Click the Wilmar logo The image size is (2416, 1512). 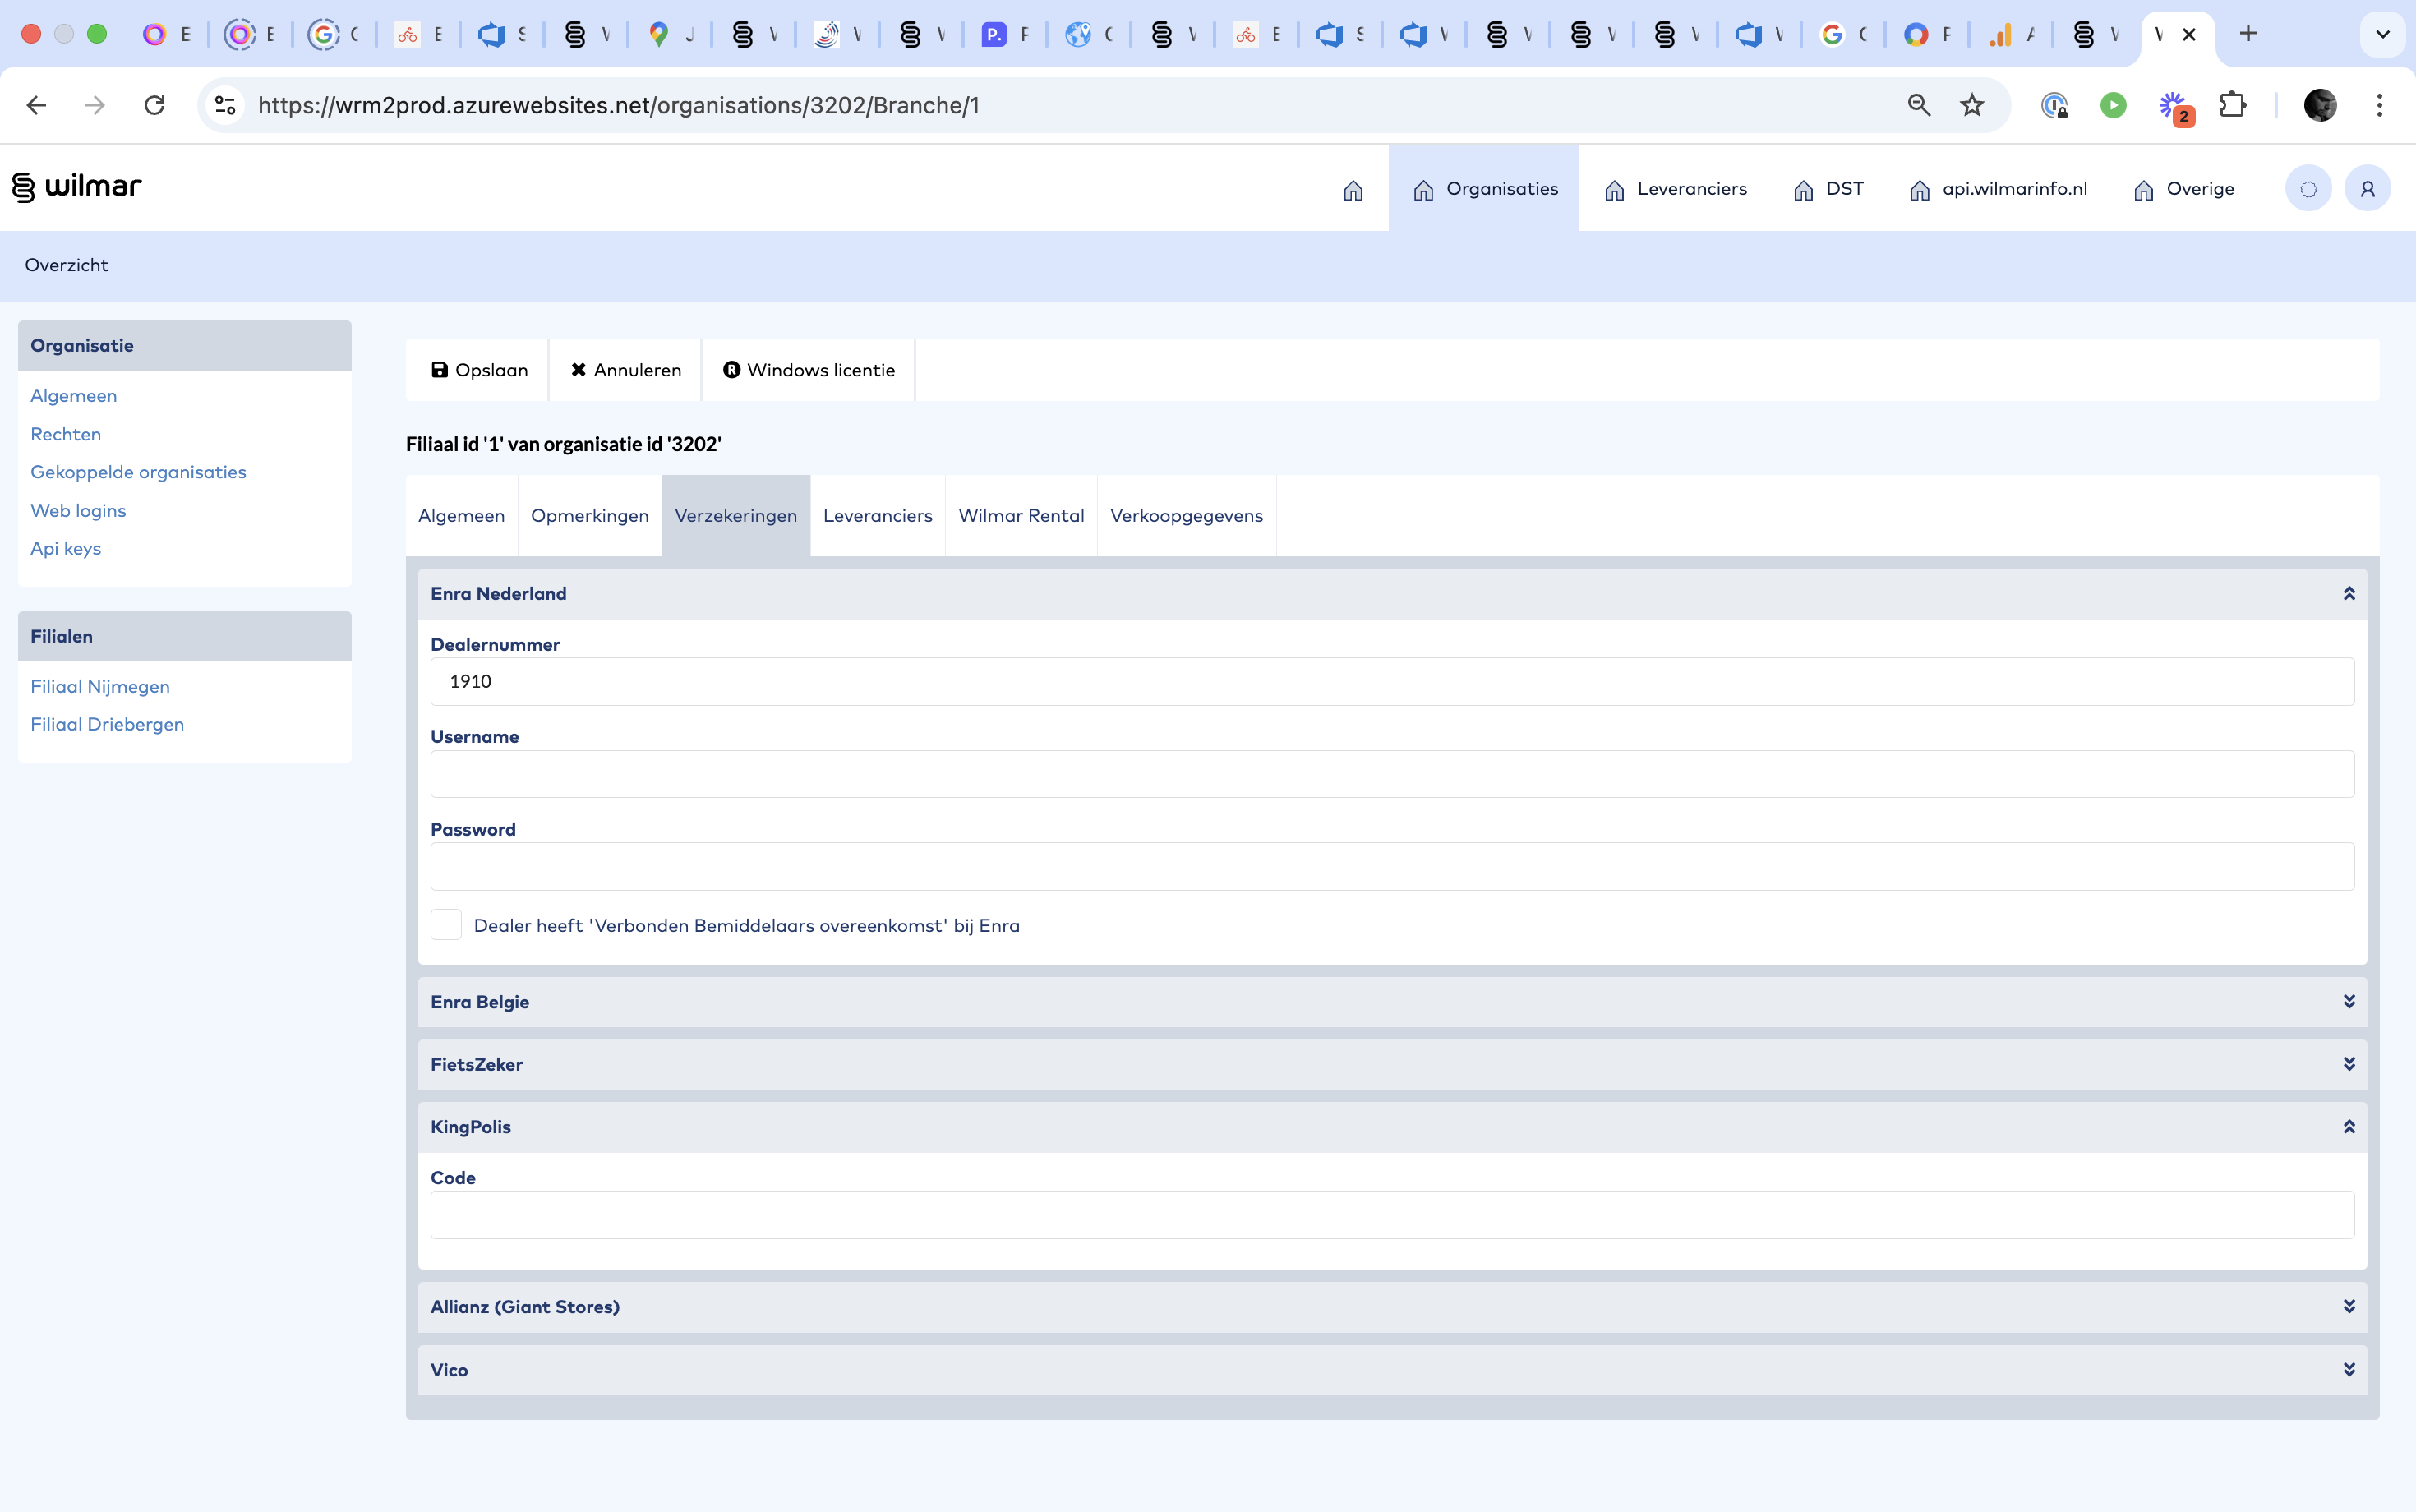tap(77, 187)
